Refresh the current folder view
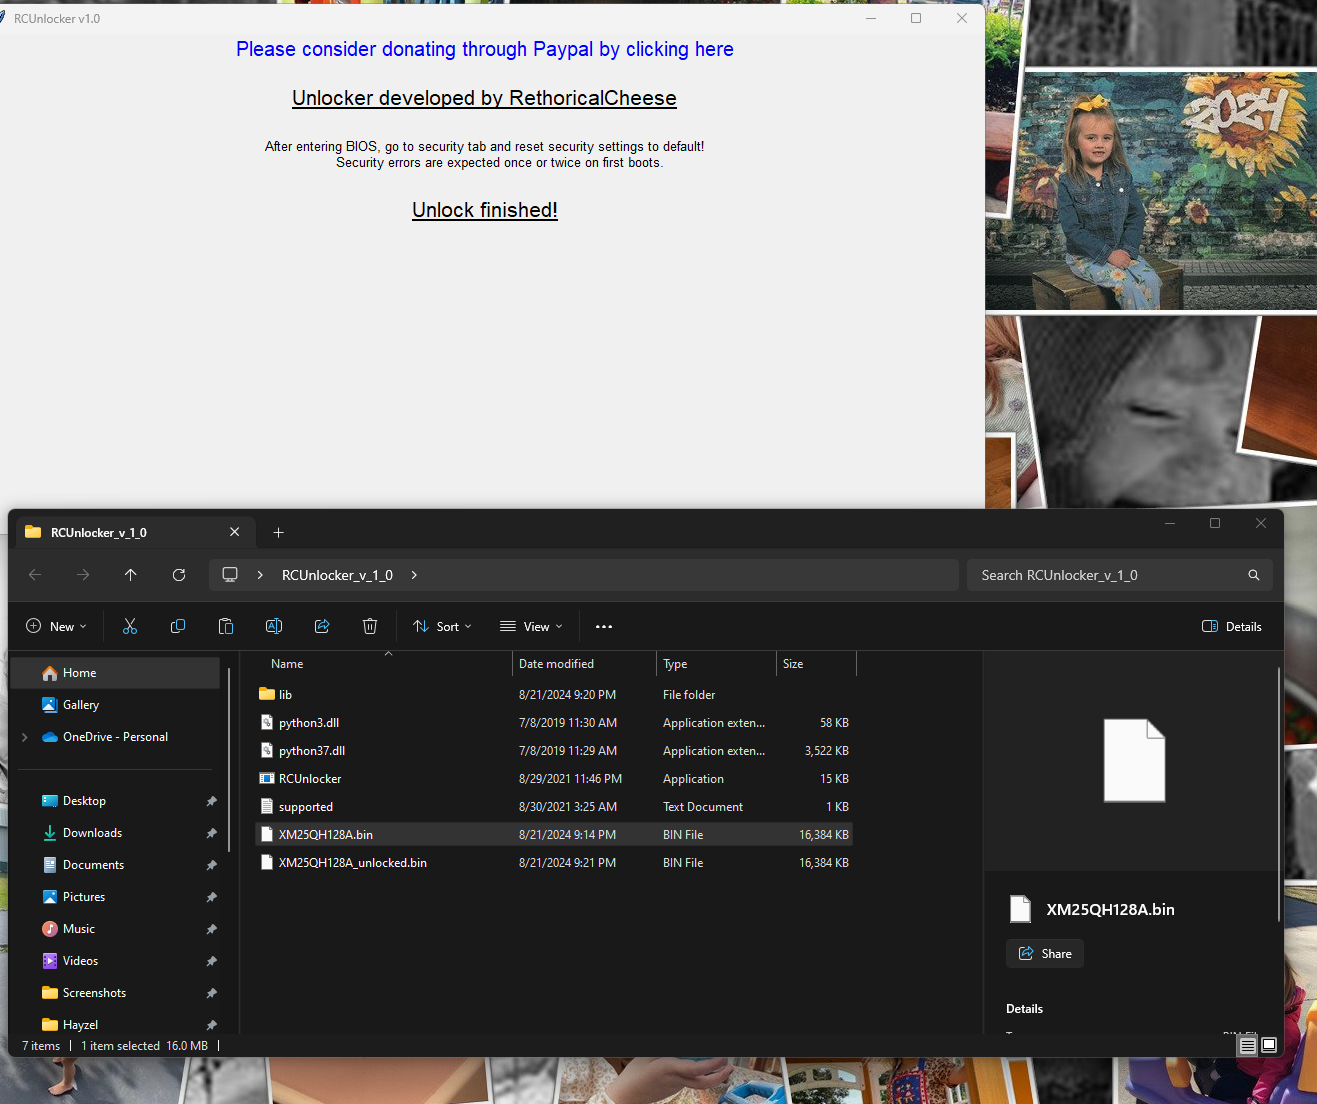The width and height of the screenshot is (1317, 1104). tap(179, 575)
